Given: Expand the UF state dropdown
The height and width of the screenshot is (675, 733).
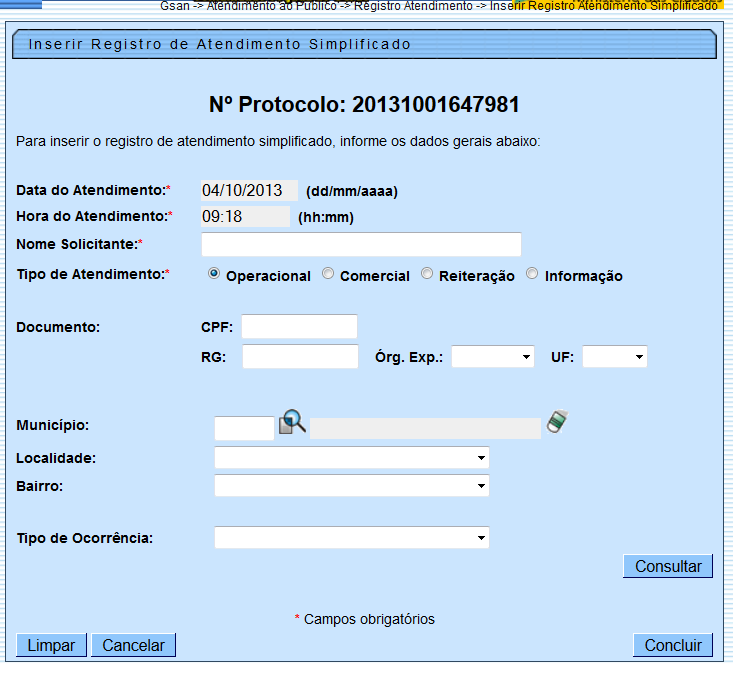Looking at the screenshot, I should coord(614,357).
